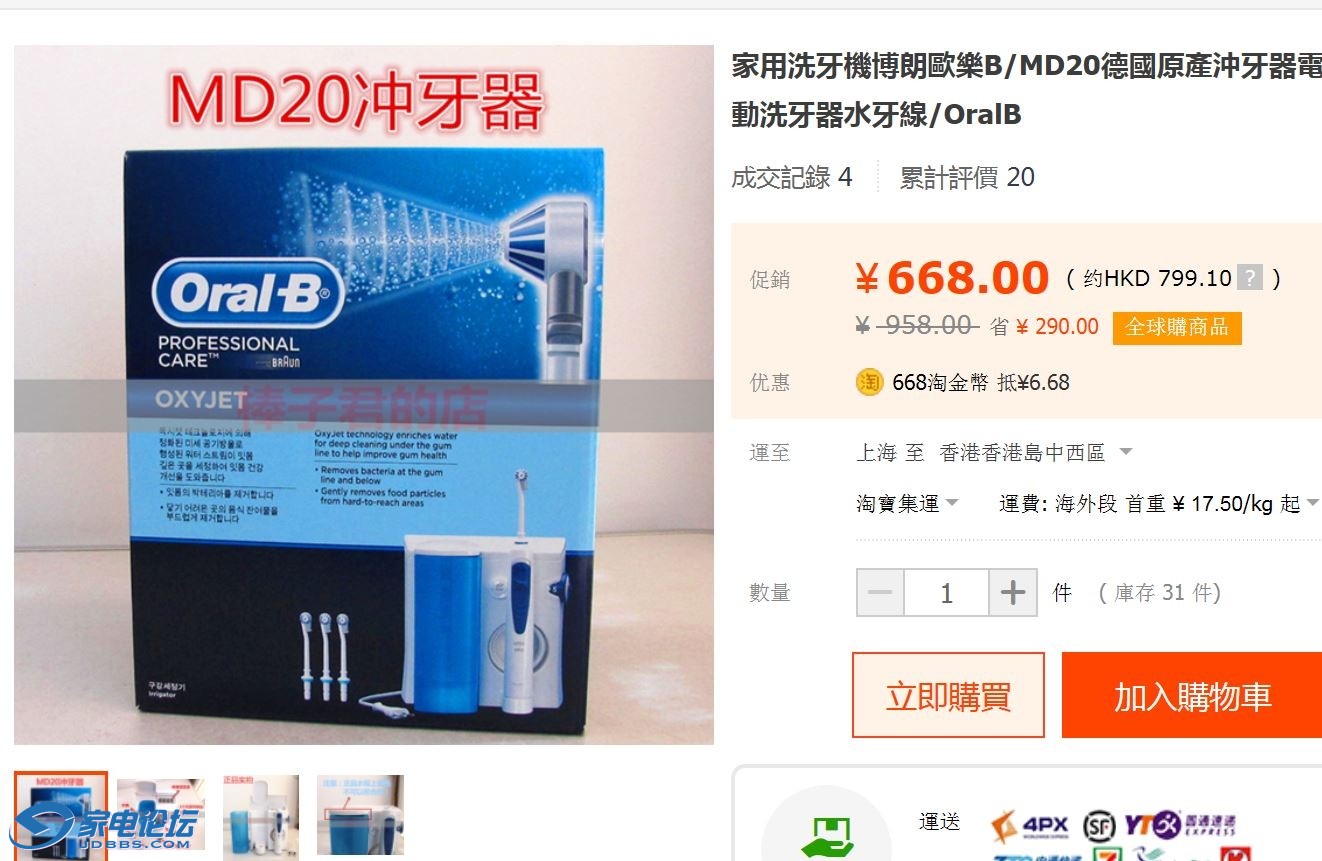This screenshot has width=1322, height=861.
Task: Click the green package delivery icon
Action: (x=826, y=836)
